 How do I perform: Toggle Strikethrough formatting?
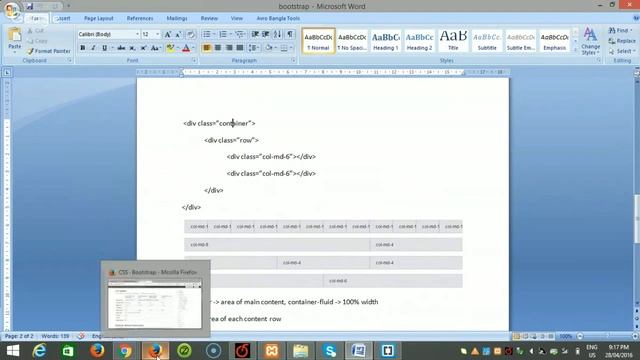coord(121,48)
